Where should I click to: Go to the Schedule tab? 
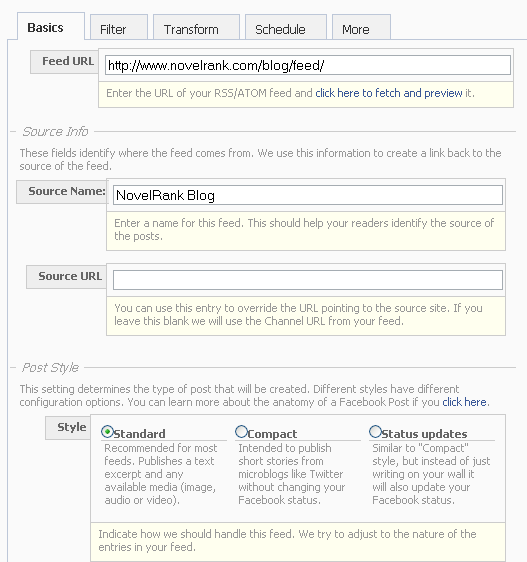coord(286,28)
